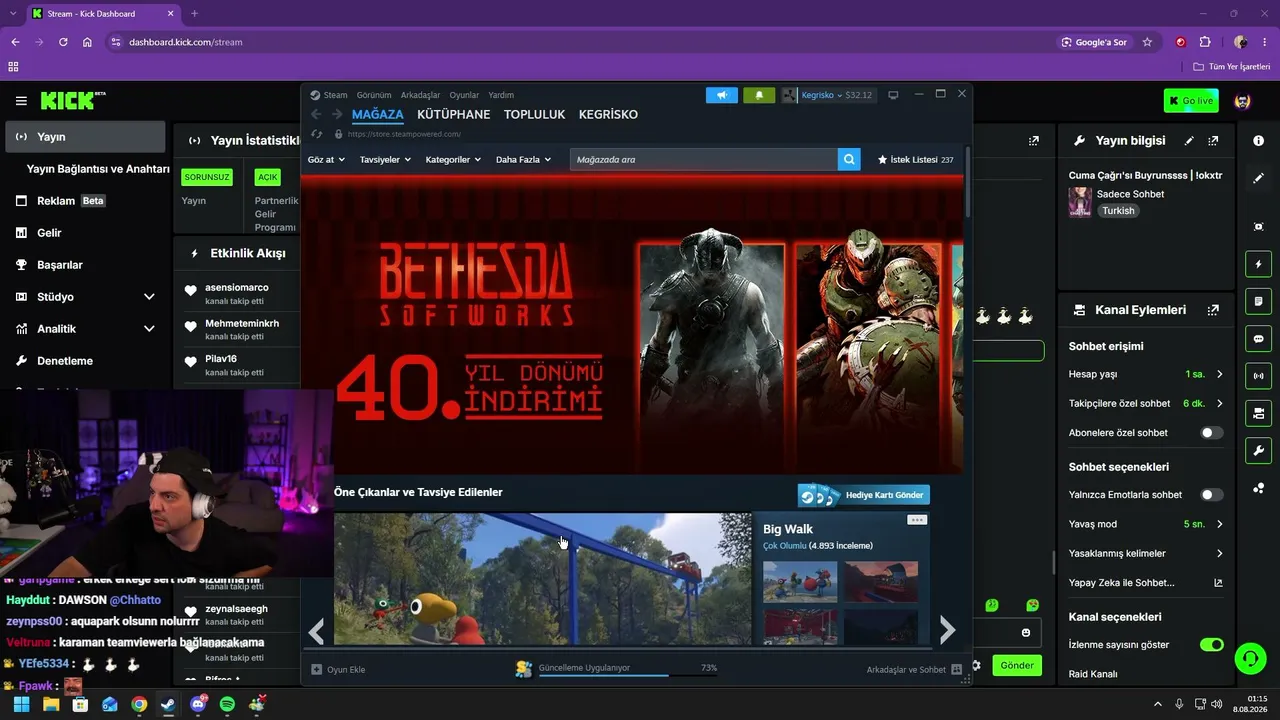Bookmark this page with star icon
1280x720 pixels.
[x=1147, y=42]
